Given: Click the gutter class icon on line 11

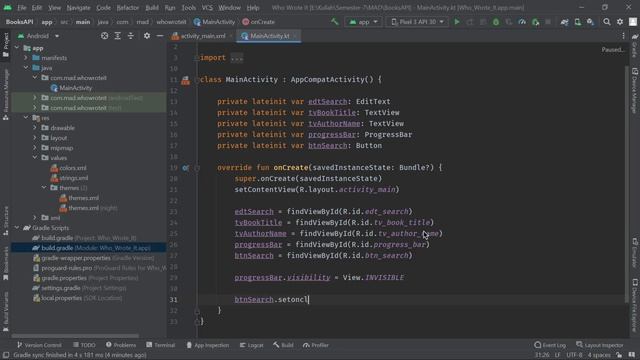Looking at the screenshot, I should (x=185, y=80).
